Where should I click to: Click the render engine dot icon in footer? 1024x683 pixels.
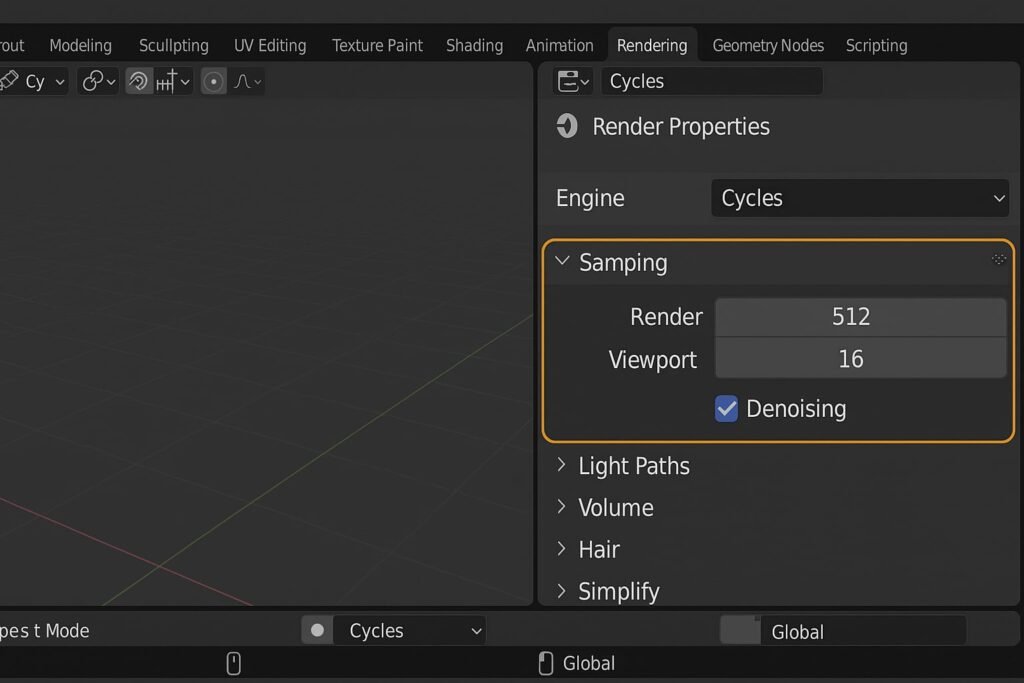317,630
